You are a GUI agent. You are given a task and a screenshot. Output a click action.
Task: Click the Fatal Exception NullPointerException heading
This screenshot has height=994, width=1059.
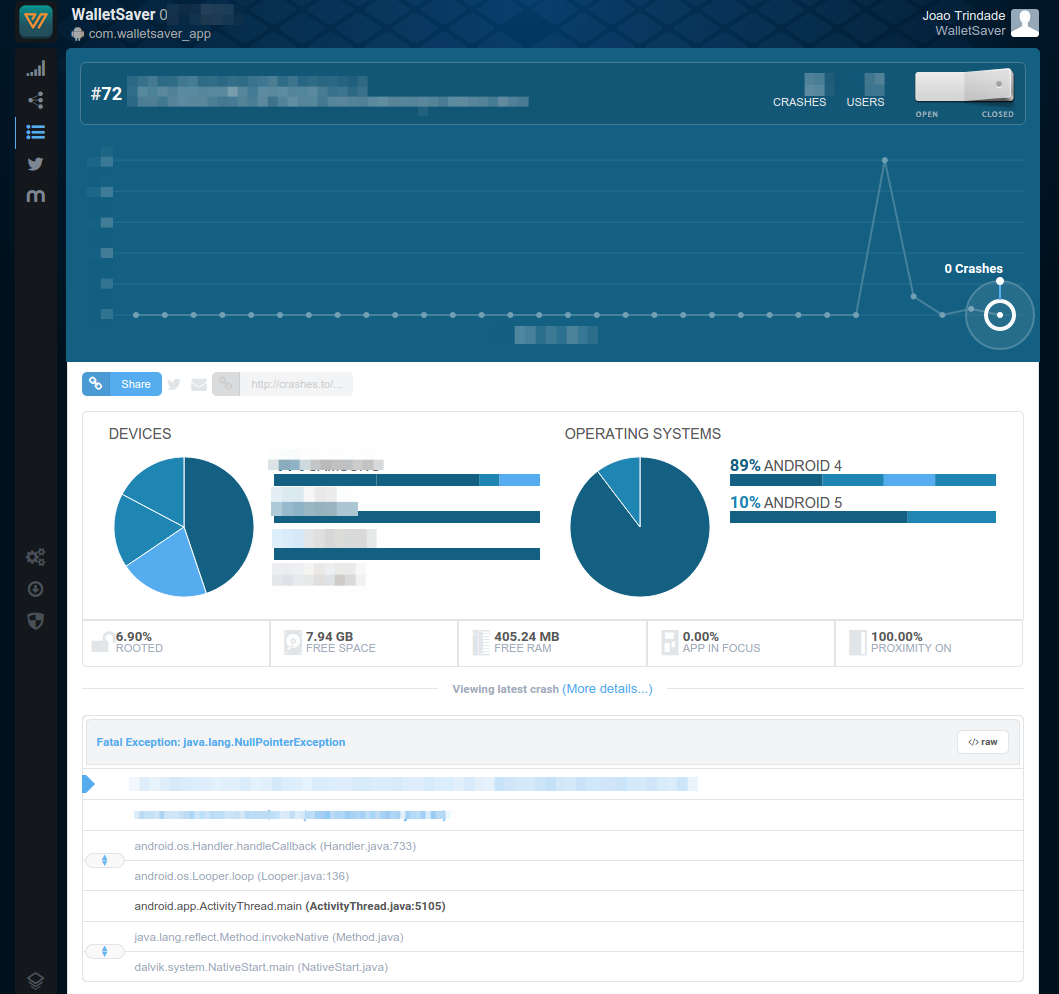point(221,742)
